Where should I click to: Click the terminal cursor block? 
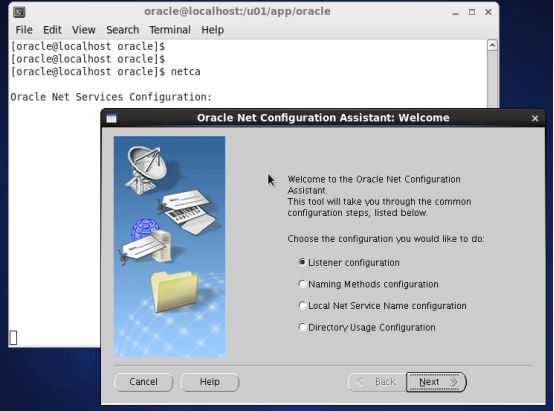coord(13,337)
